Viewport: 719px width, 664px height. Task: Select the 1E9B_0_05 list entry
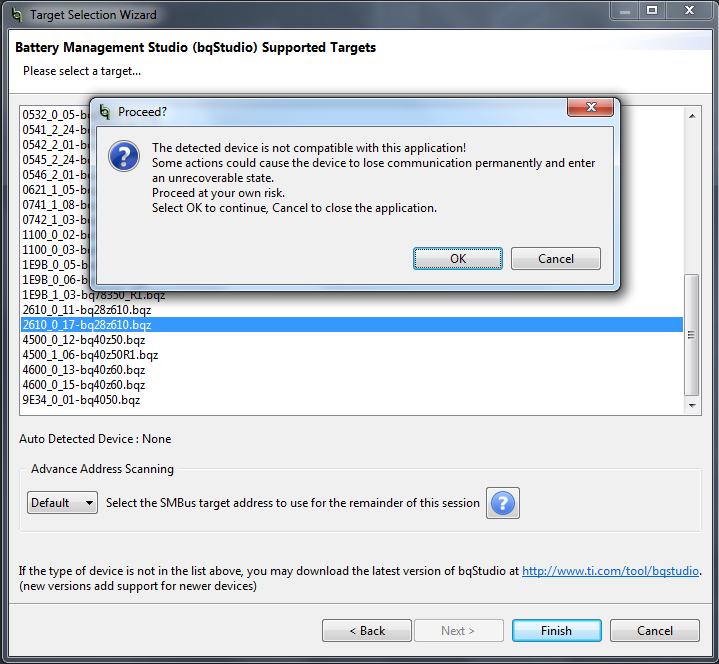pos(55,265)
